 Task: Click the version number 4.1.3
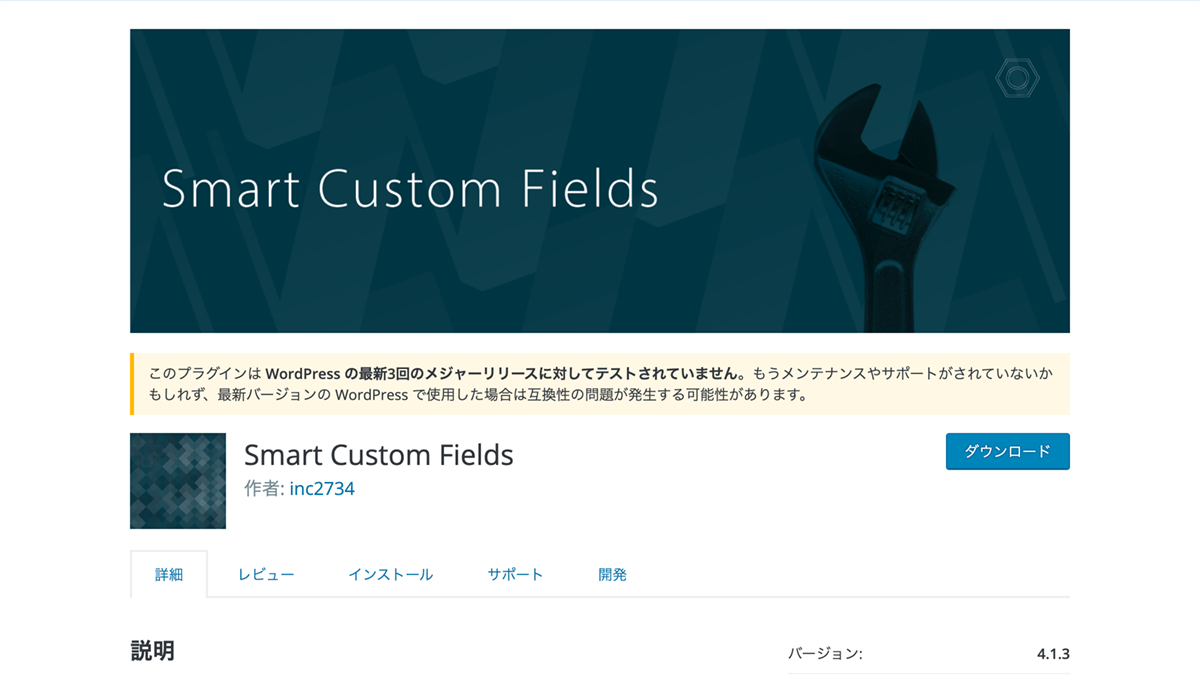pyautogui.click(x=1053, y=654)
